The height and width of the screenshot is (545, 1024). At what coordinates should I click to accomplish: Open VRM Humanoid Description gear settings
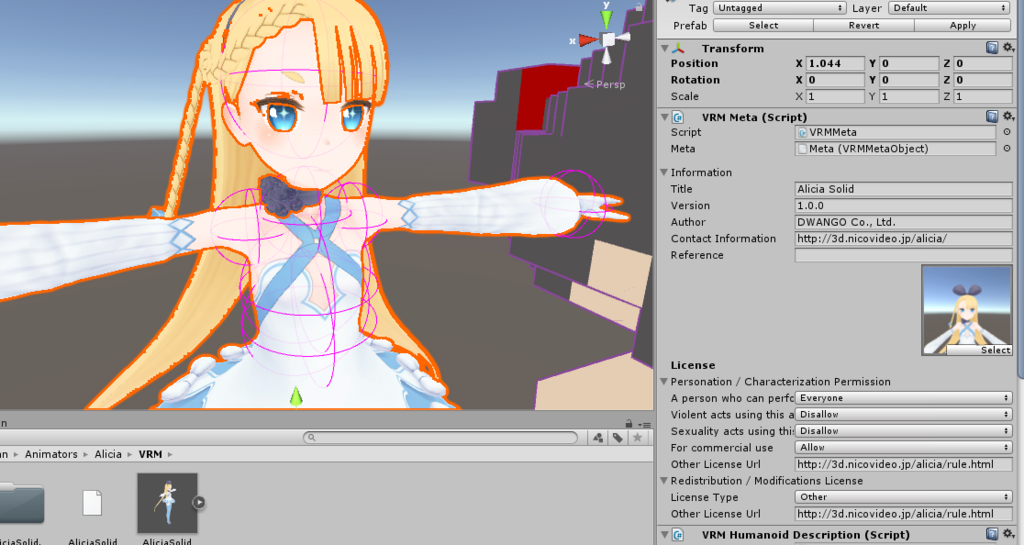click(1008, 535)
